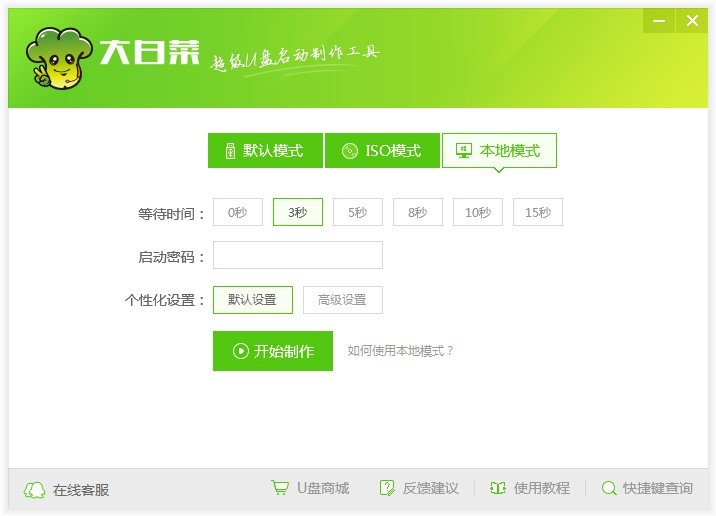The height and width of the screenshot is (516, 716).
Task: Set wait time to 0秒
Action: [x=237, y=212]
